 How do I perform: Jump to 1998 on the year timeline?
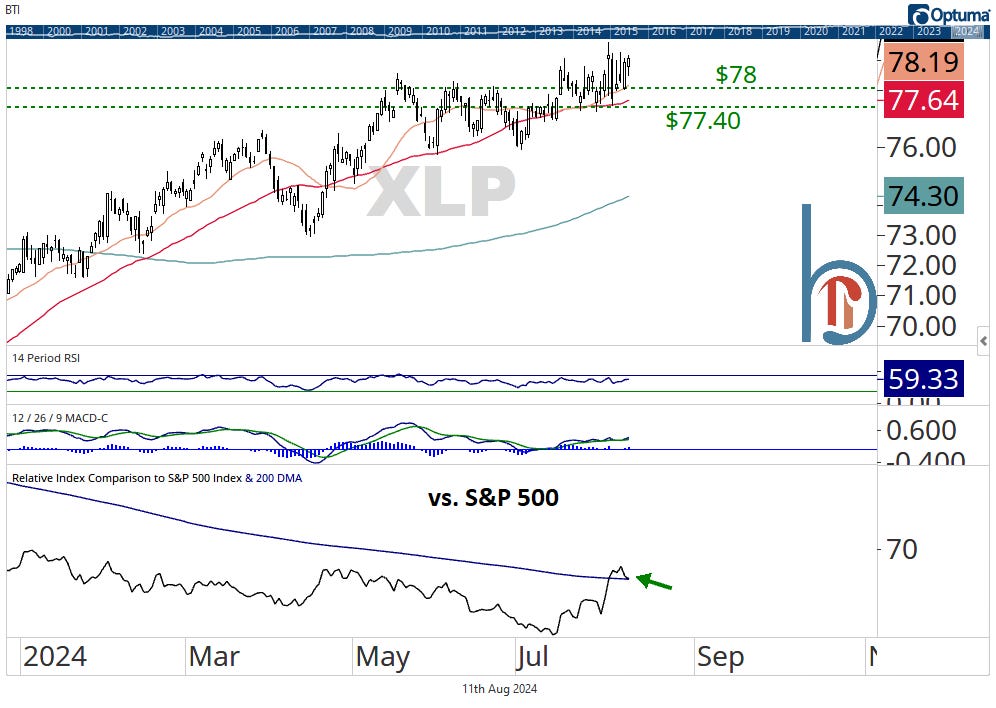click(22, 31)
